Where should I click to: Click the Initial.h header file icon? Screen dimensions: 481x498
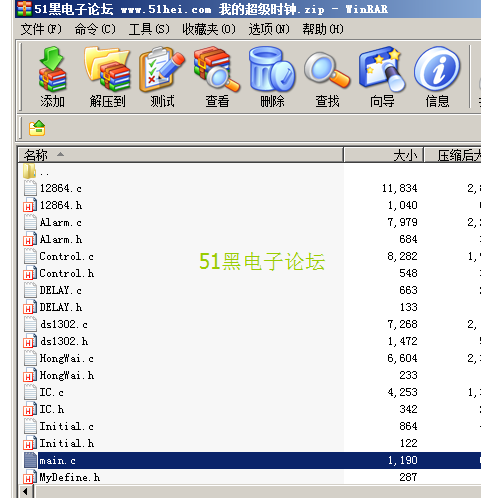click(x=30, y=443)
